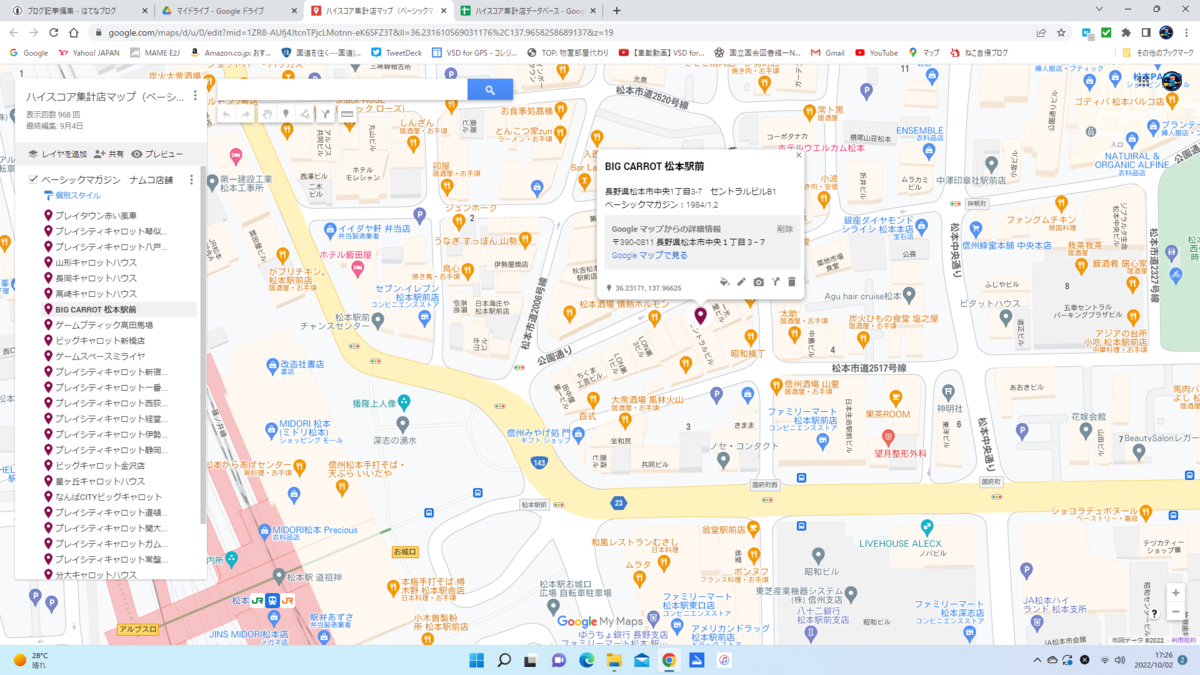Open その他のブックマーク folder
1200x675 pixels.
click(x=1160, y=52)
